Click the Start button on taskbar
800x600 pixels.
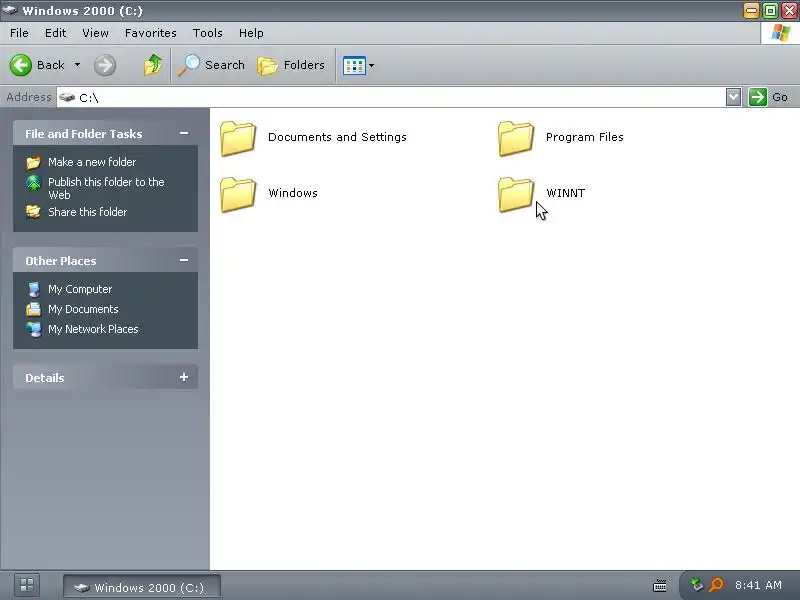tap(27, 585)
